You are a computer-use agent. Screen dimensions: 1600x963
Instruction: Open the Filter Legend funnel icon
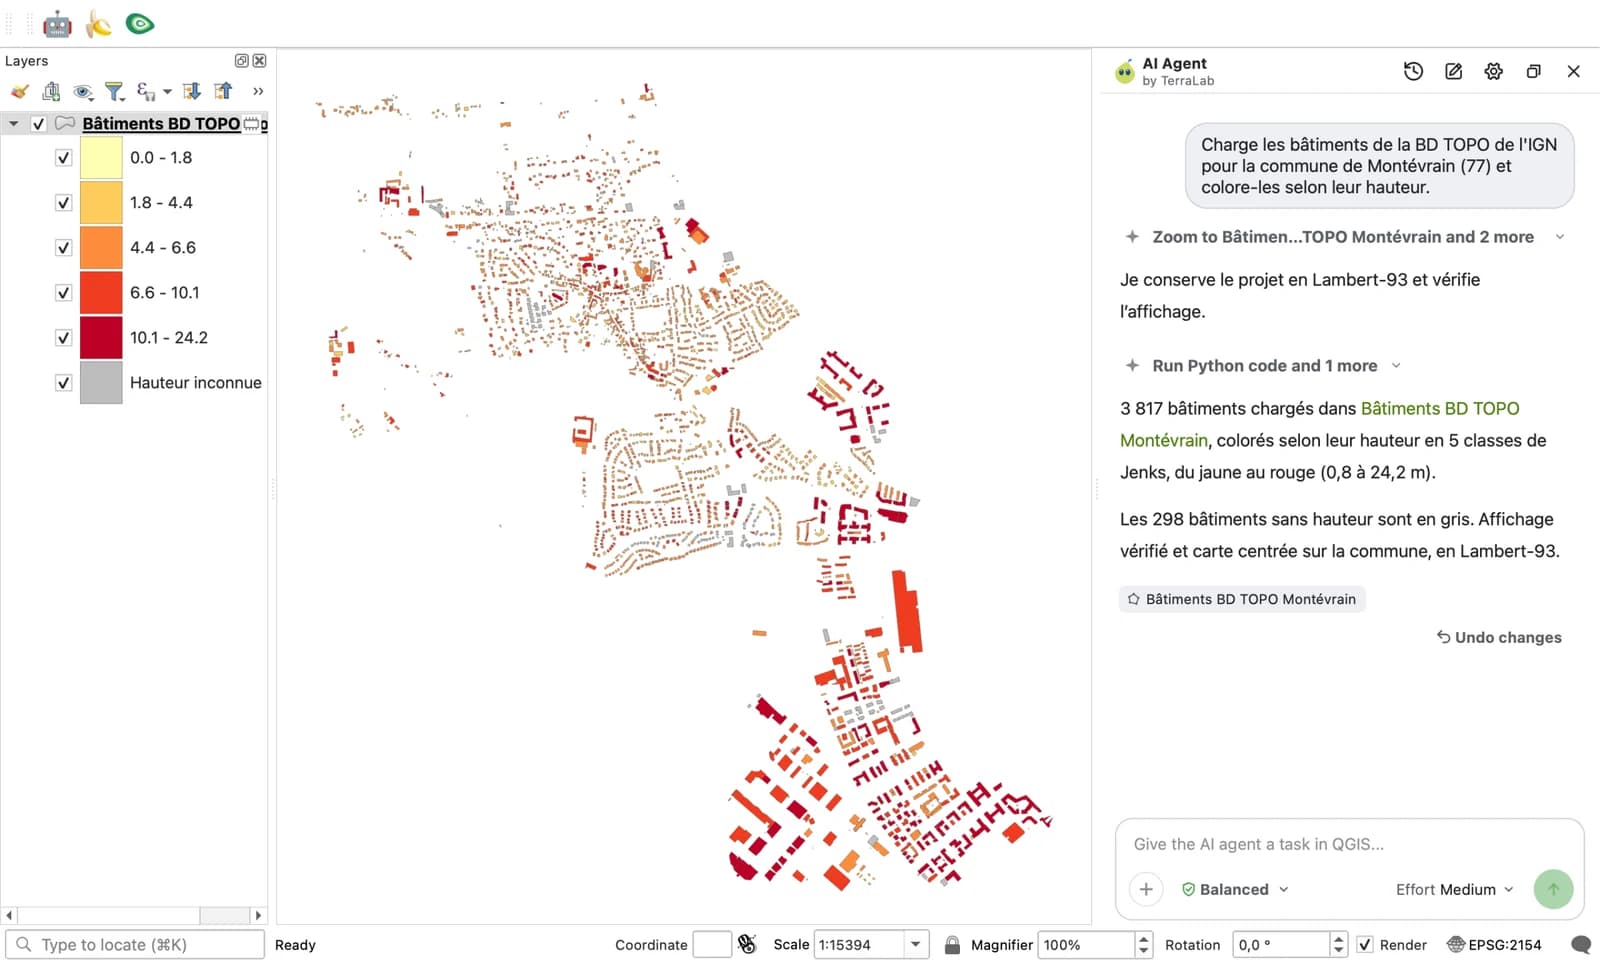click(x=115, y=91)
